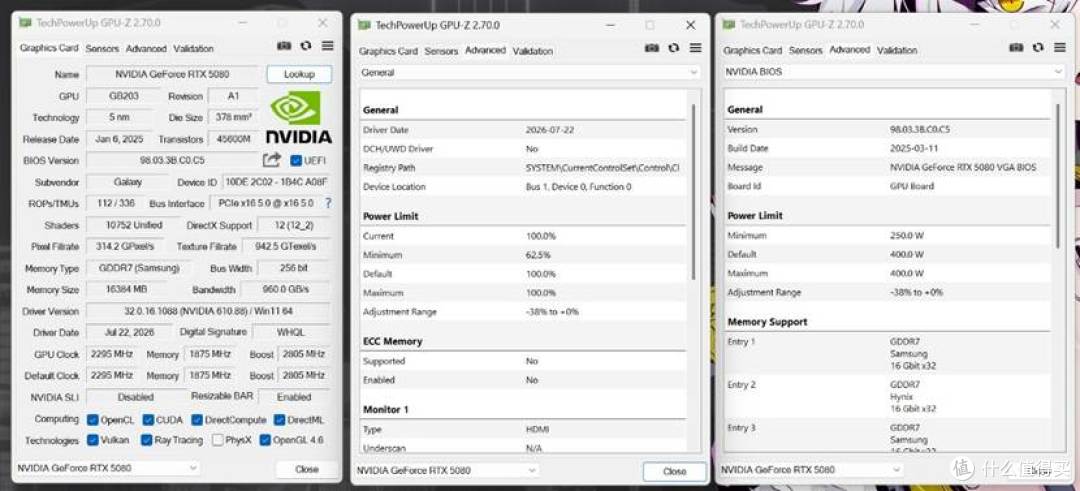The height and width of the screenshot is (491, 1080).
Task: Click the camera icon in middle GPU-Z window
Action: pyautogui.click(x=652, y=48)
